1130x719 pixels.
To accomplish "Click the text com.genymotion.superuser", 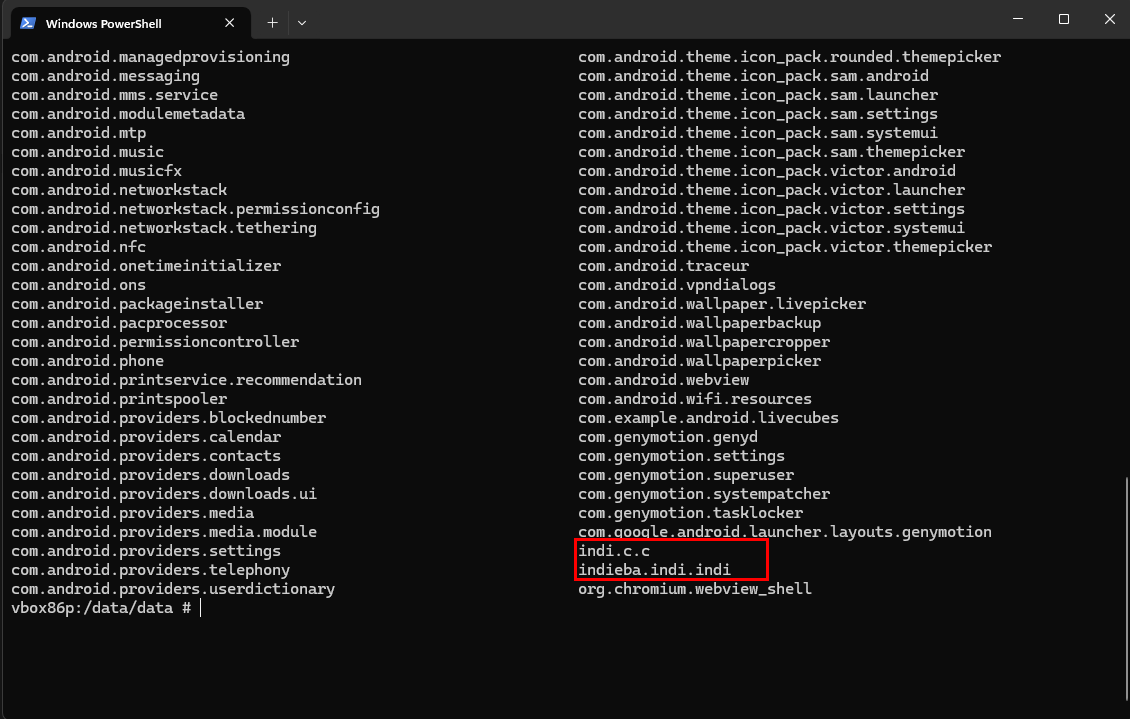I will pos(686,475).
